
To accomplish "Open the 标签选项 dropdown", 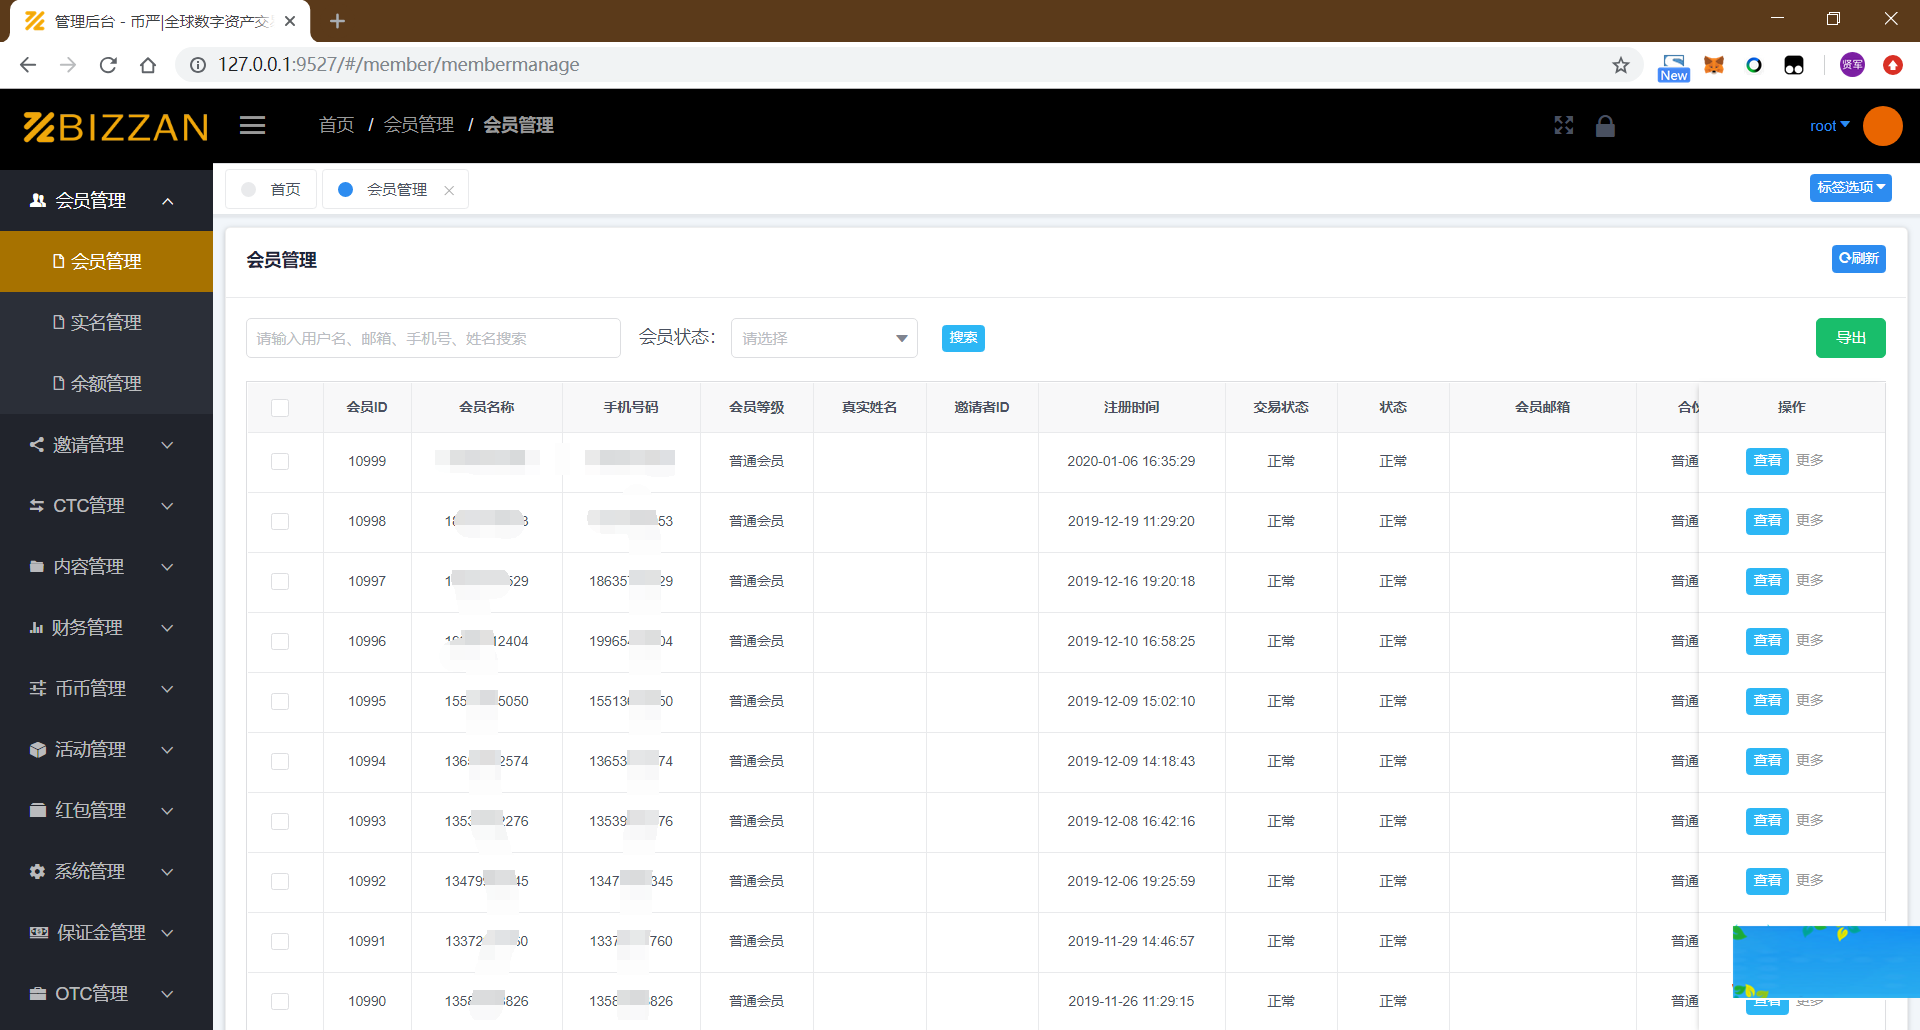I will click(1850, 188).
